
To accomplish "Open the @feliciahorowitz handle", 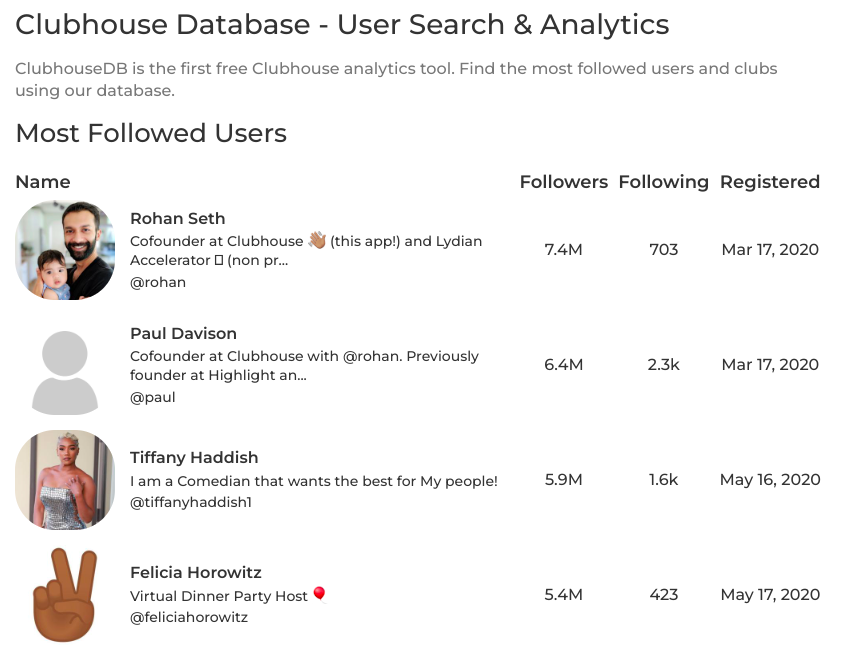I will pos(189,617).
